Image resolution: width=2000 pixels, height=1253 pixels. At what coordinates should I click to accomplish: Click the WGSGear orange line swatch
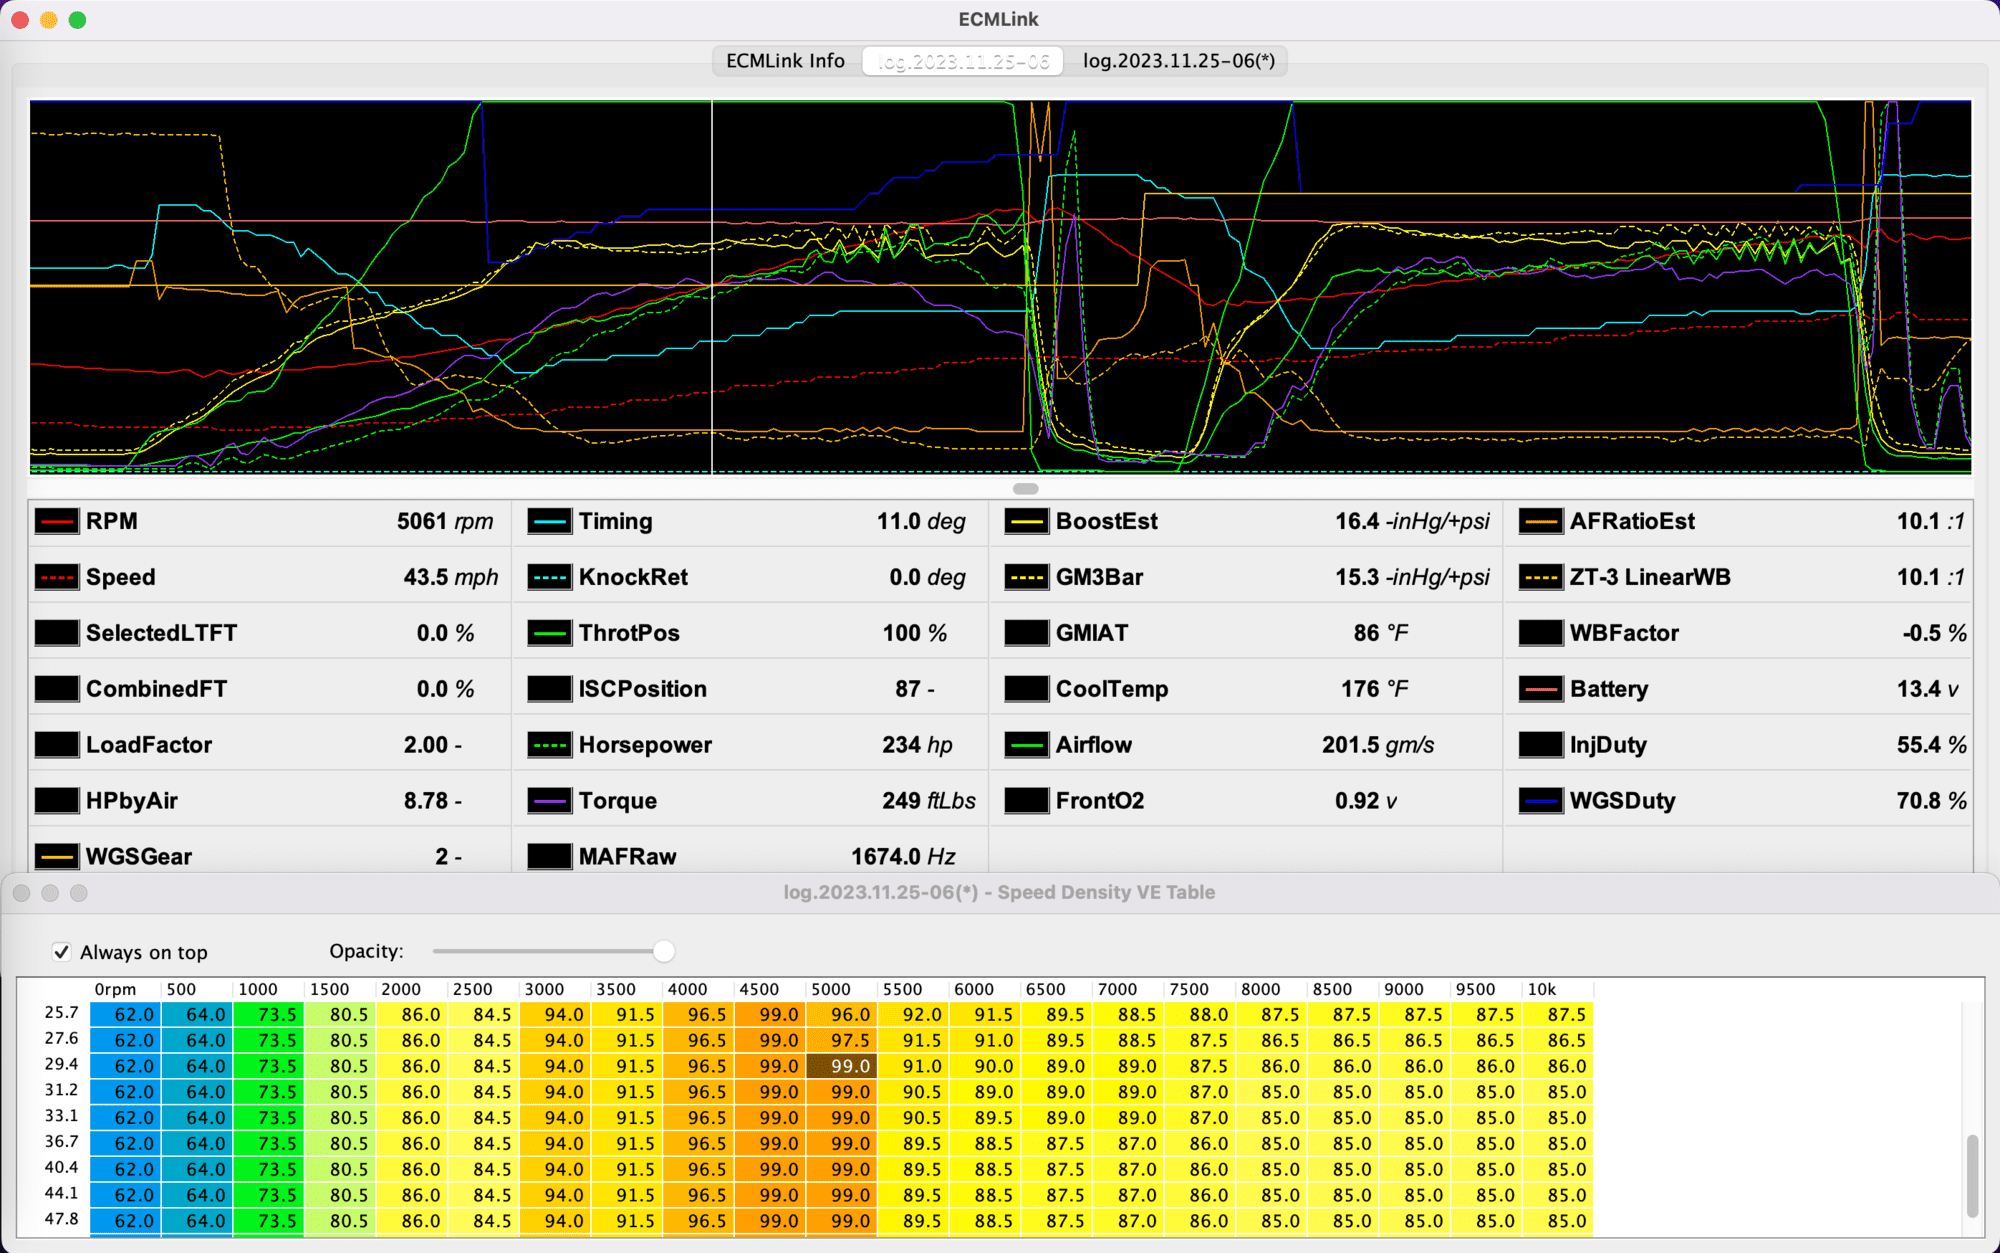(x=57, y=857)
